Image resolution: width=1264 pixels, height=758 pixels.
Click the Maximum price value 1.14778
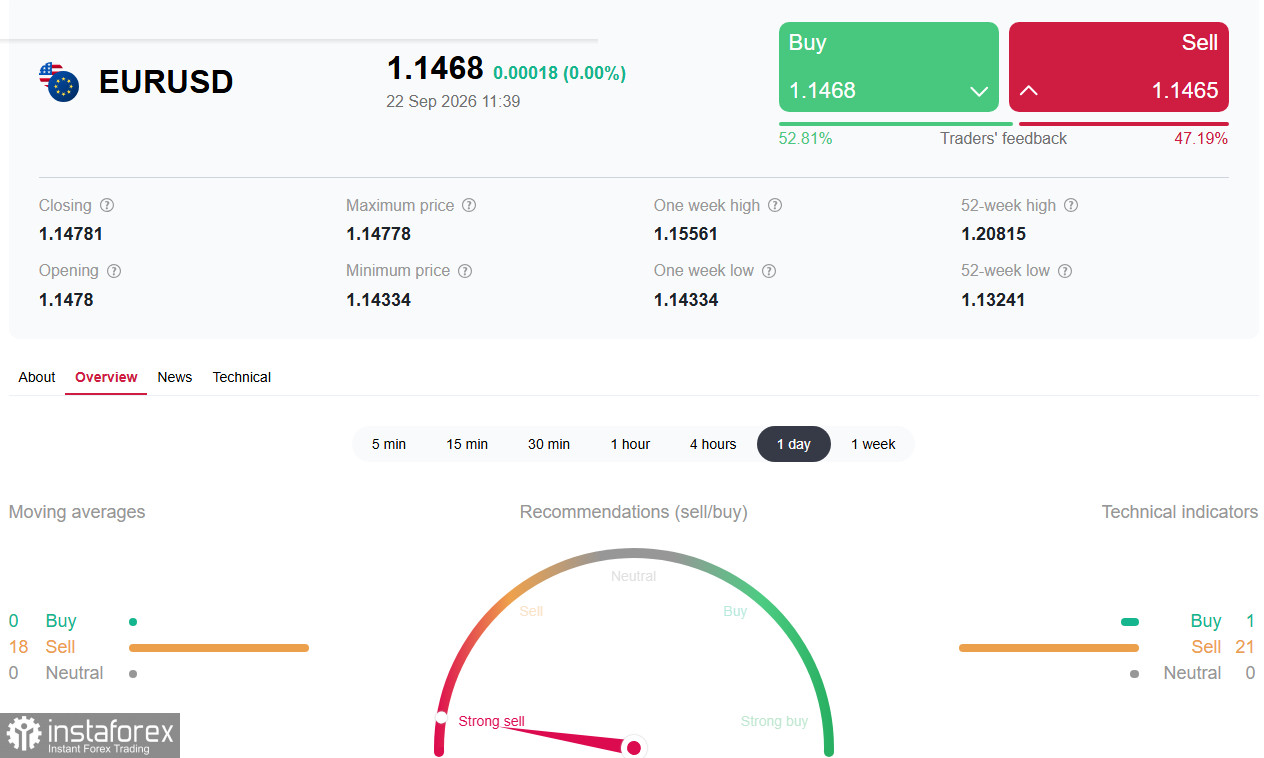378,234
